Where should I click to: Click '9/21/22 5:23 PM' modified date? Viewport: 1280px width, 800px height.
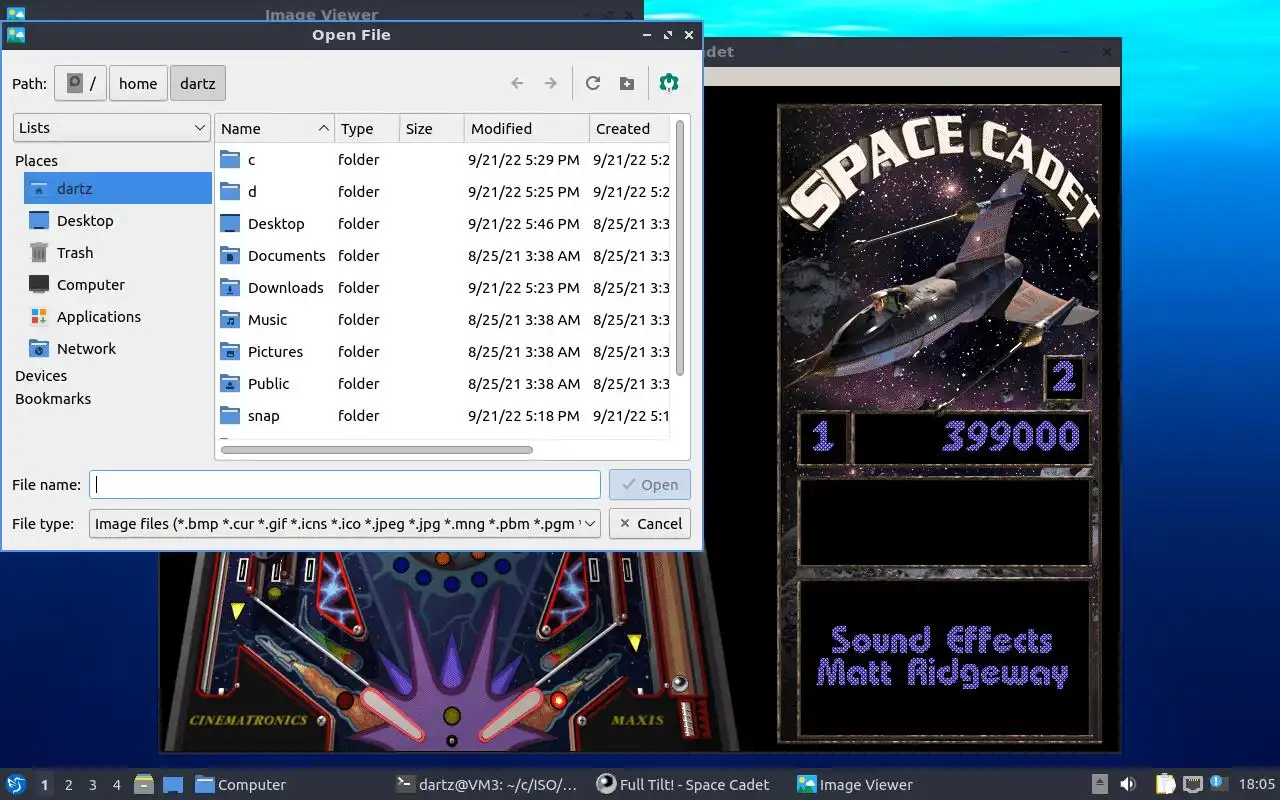[524, 288]
